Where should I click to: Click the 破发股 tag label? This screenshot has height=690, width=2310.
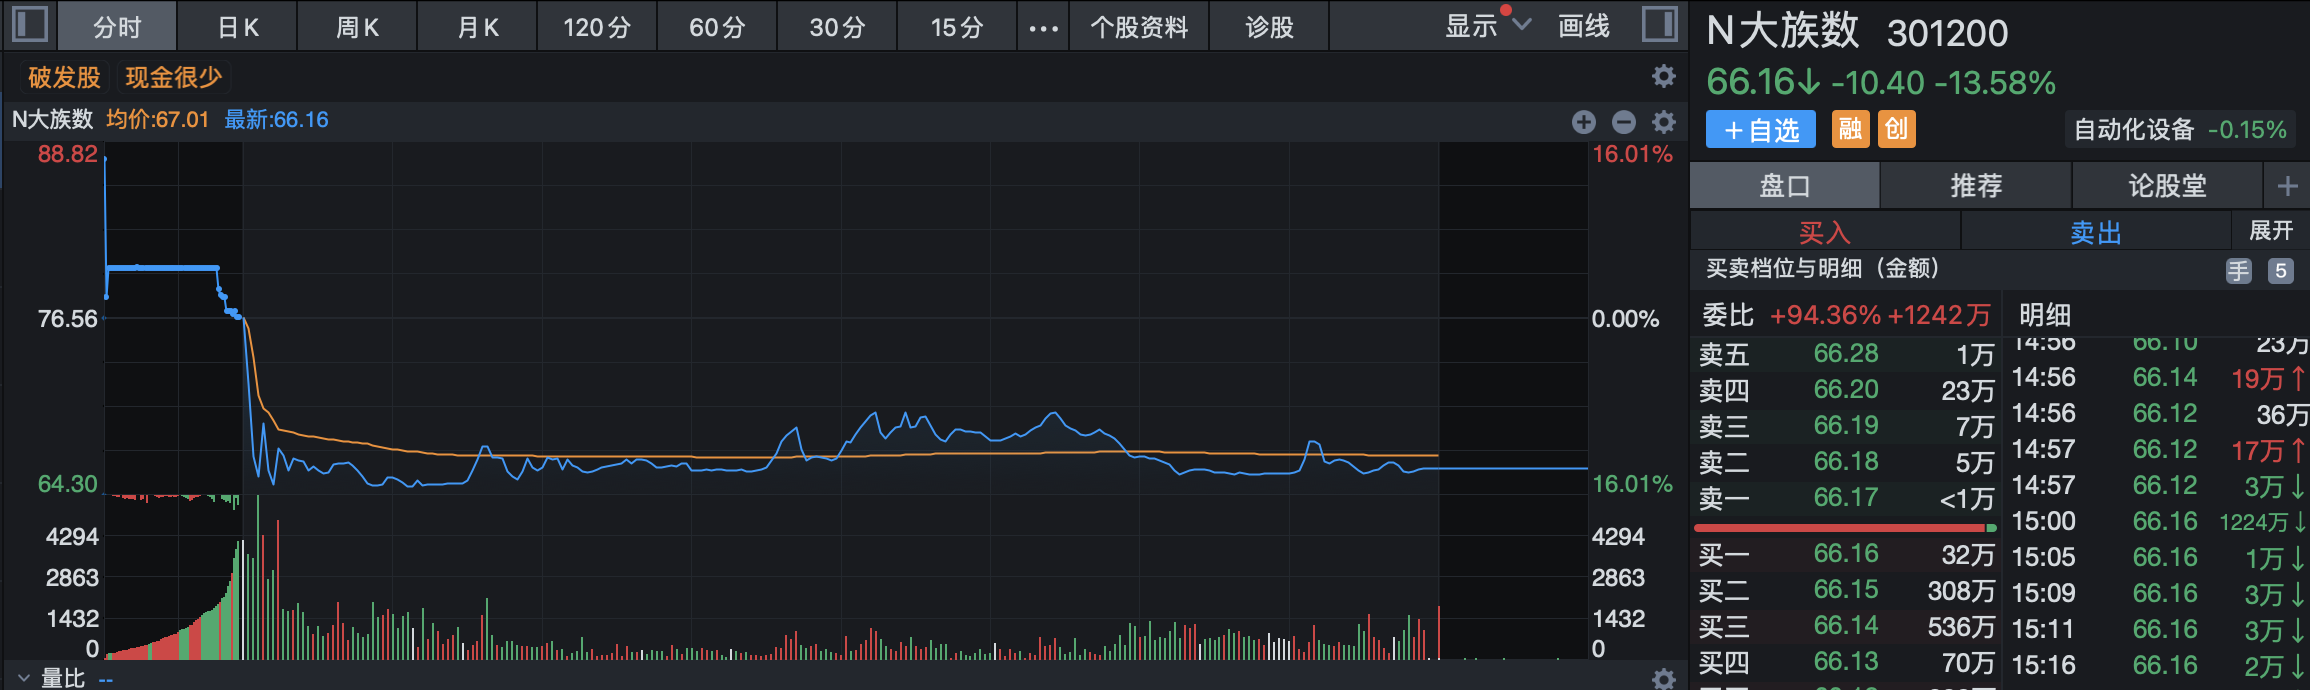(x=64, y=77)
